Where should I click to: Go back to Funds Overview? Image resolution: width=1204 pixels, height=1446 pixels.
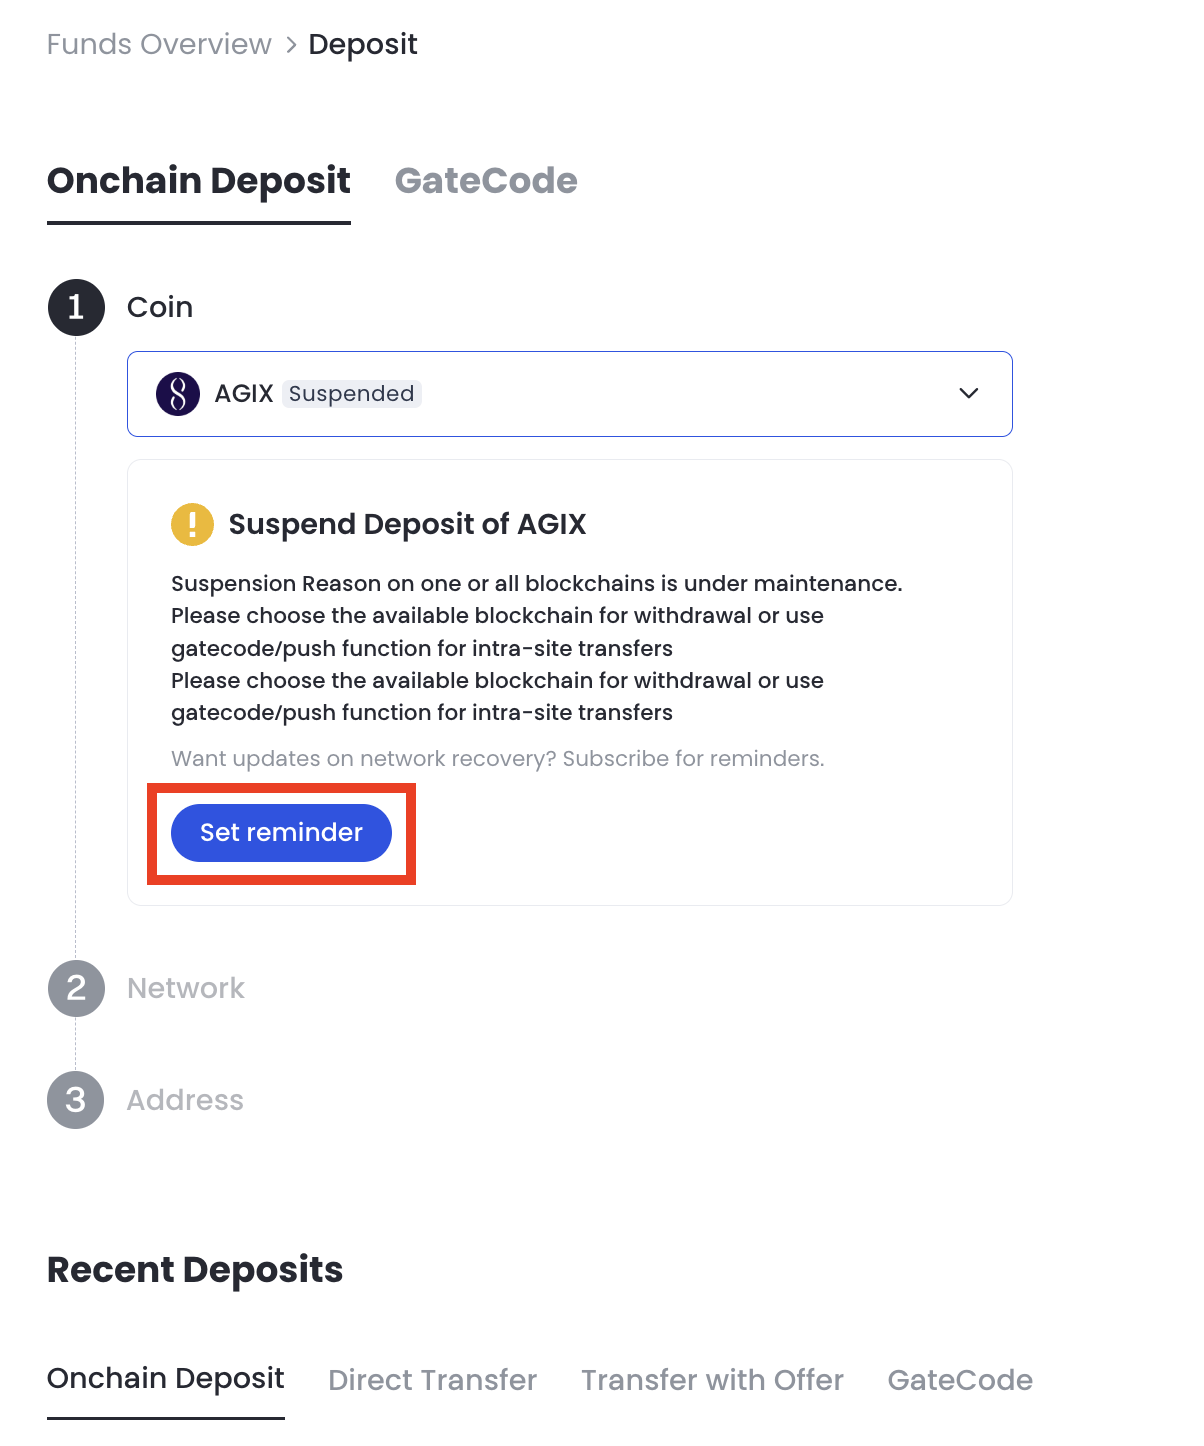point(159,45)
